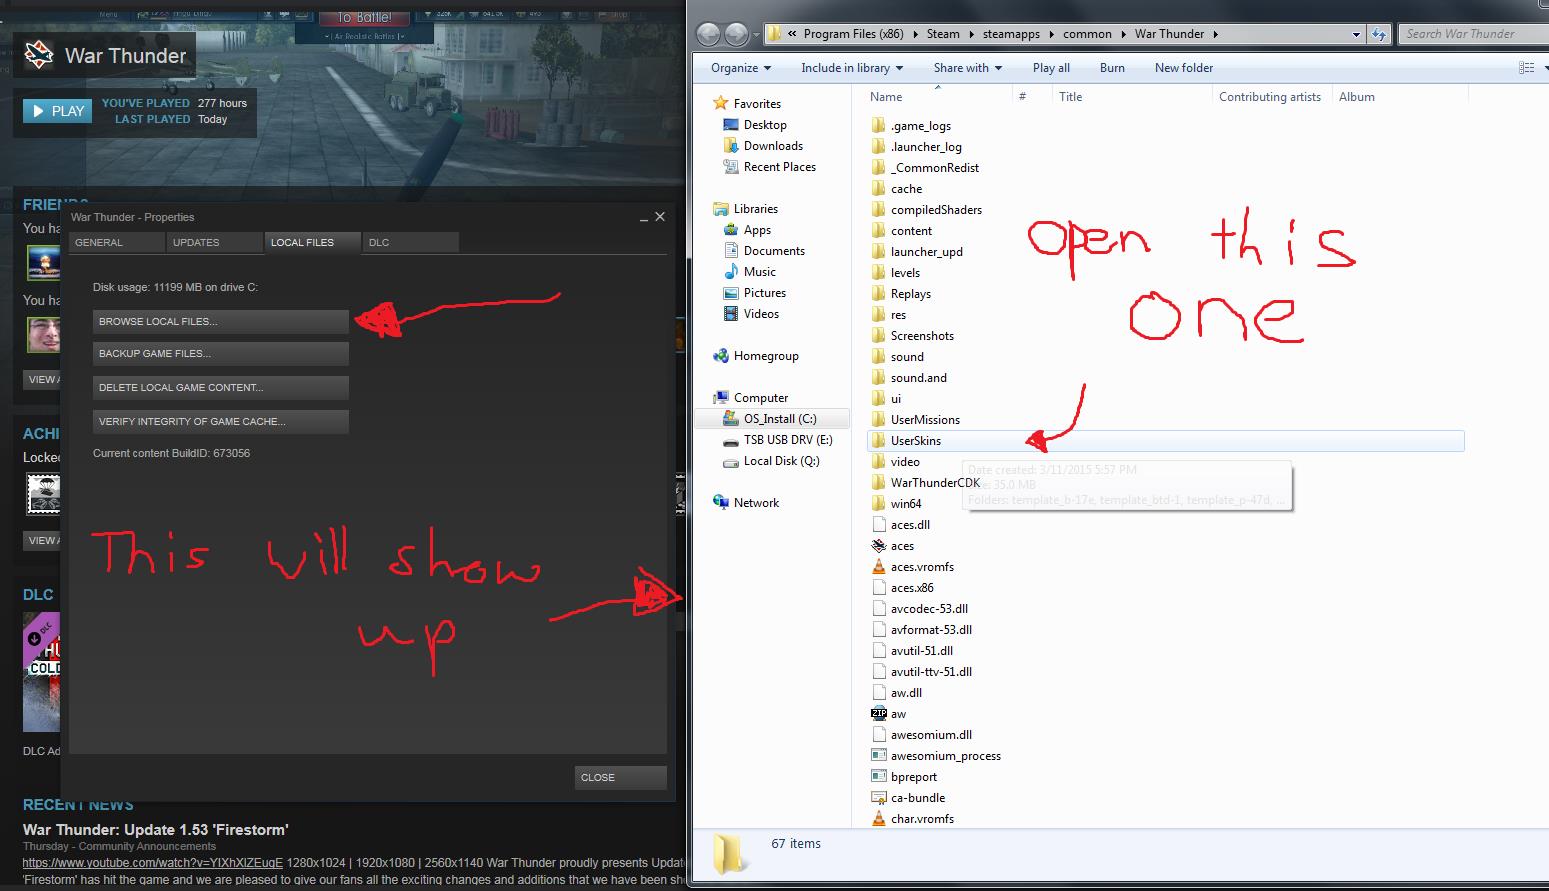This screenshot has height=891, width=1549.
Task: Open the Apps library icon
Action: tap(730, 230)
